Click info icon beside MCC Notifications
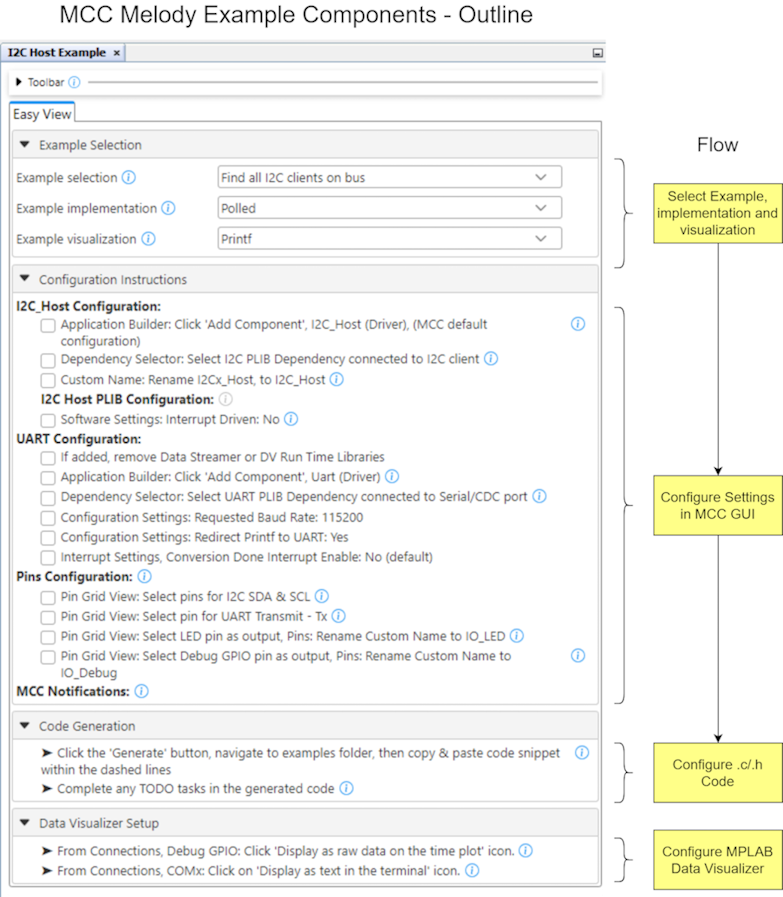 pyautogui.click(x=141, y=691)
